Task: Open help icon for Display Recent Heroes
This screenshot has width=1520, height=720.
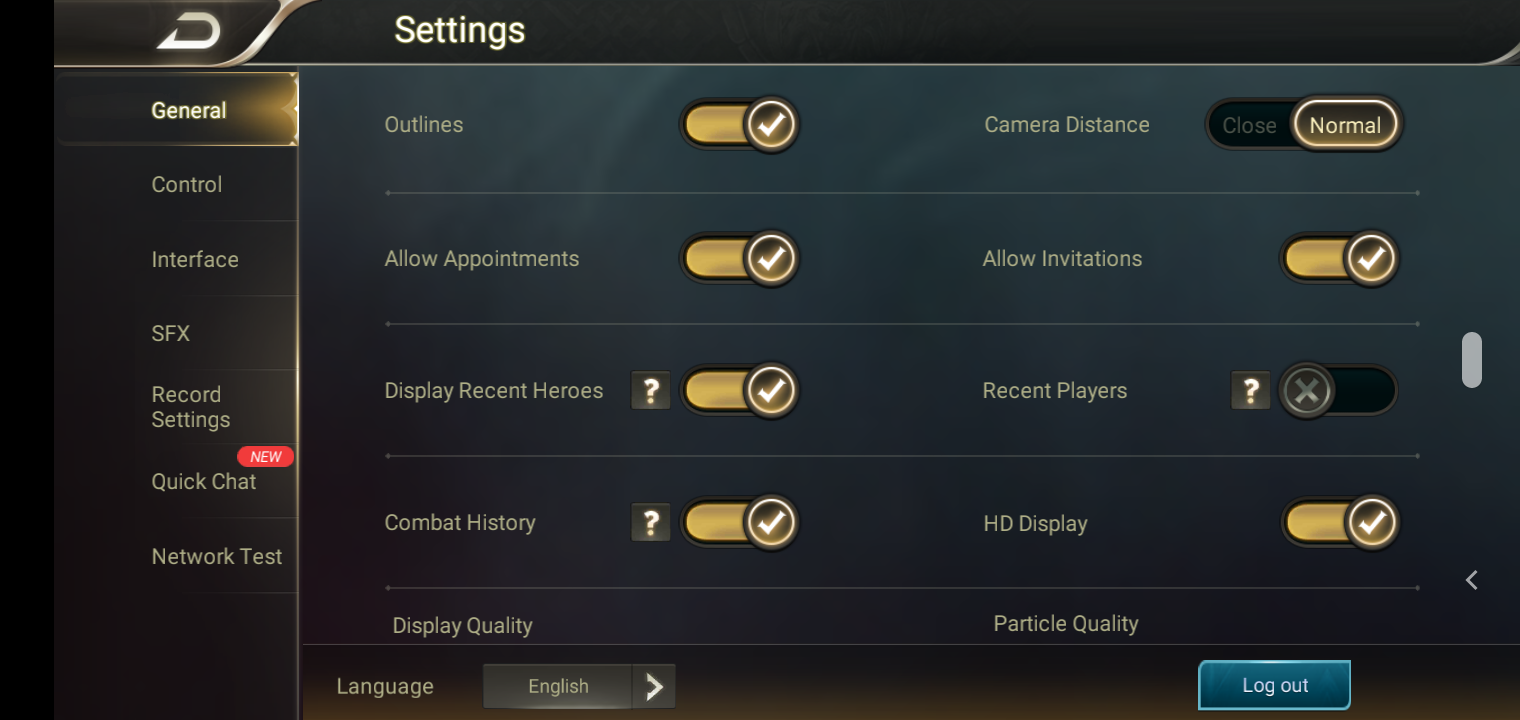Action: (650, 390)
